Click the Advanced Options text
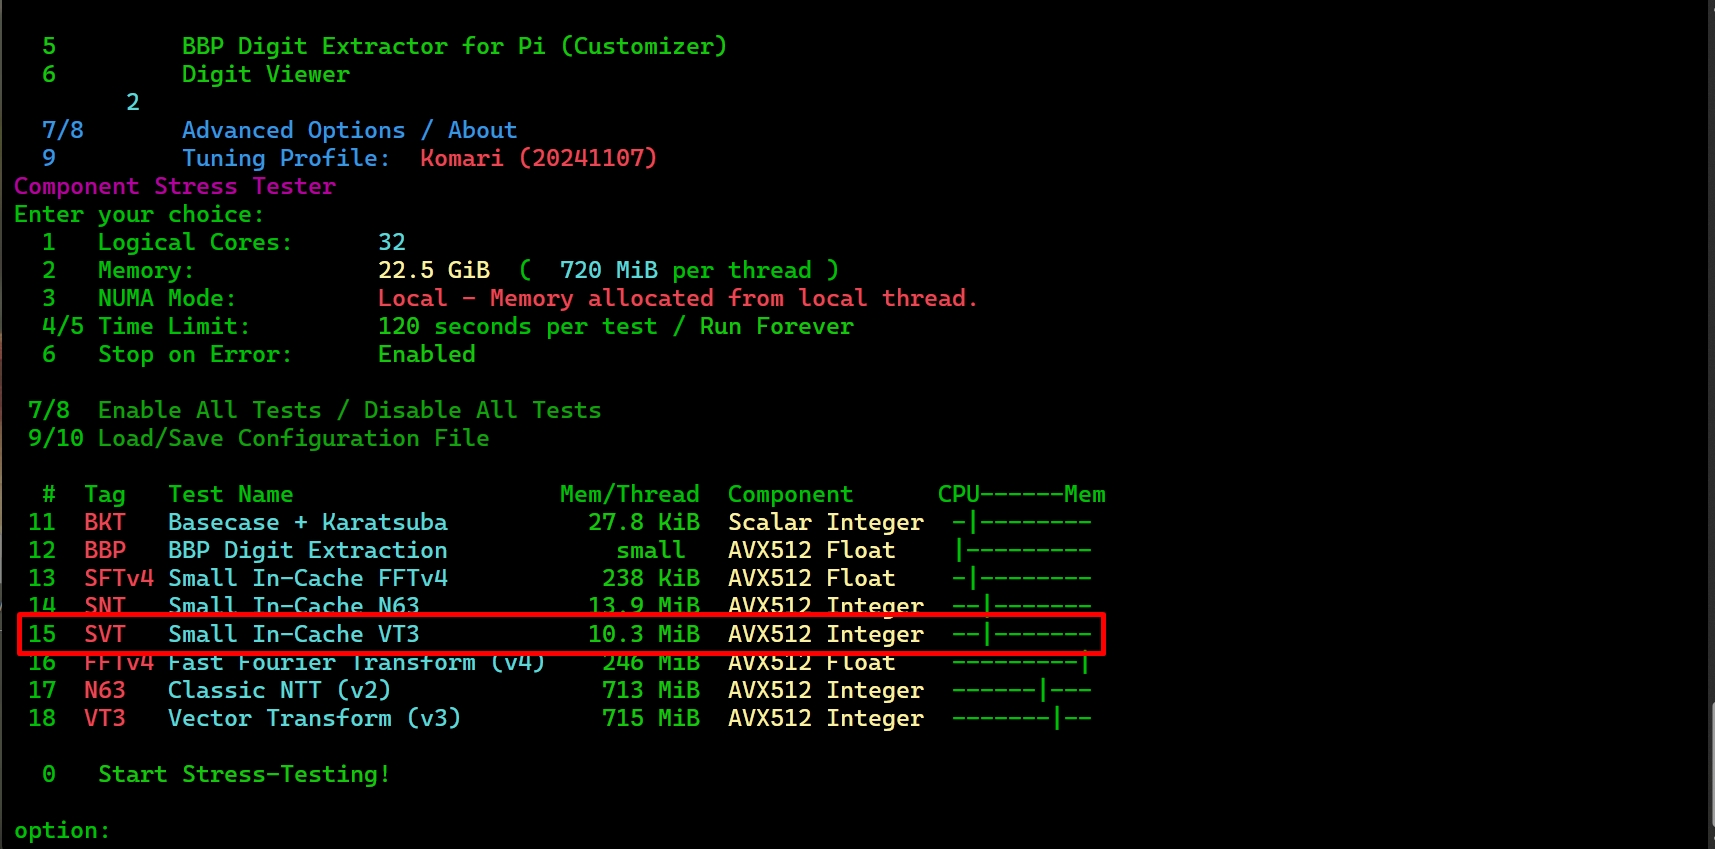This screenshot has width=1715, height=849. [293, 131]
